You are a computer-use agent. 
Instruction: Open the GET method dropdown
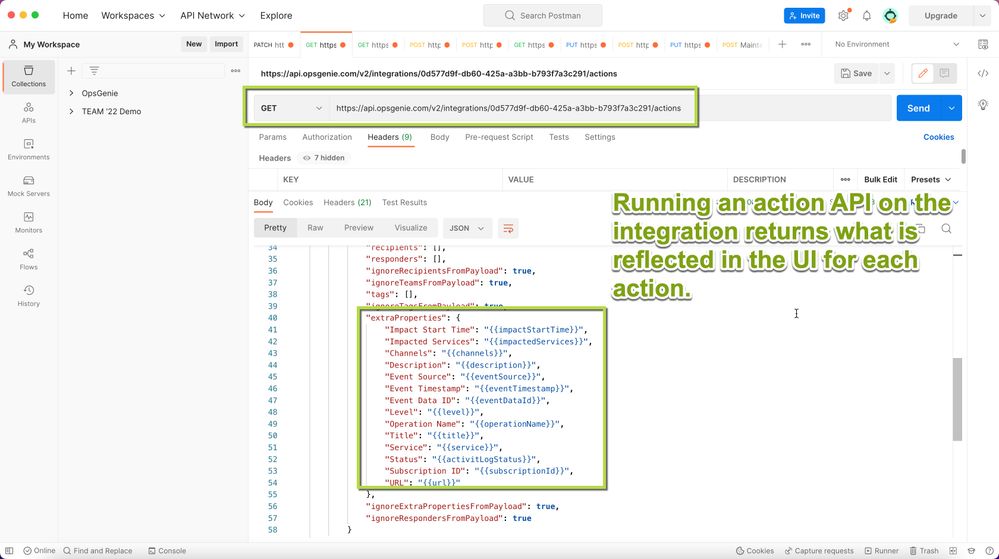coord(291,108)
